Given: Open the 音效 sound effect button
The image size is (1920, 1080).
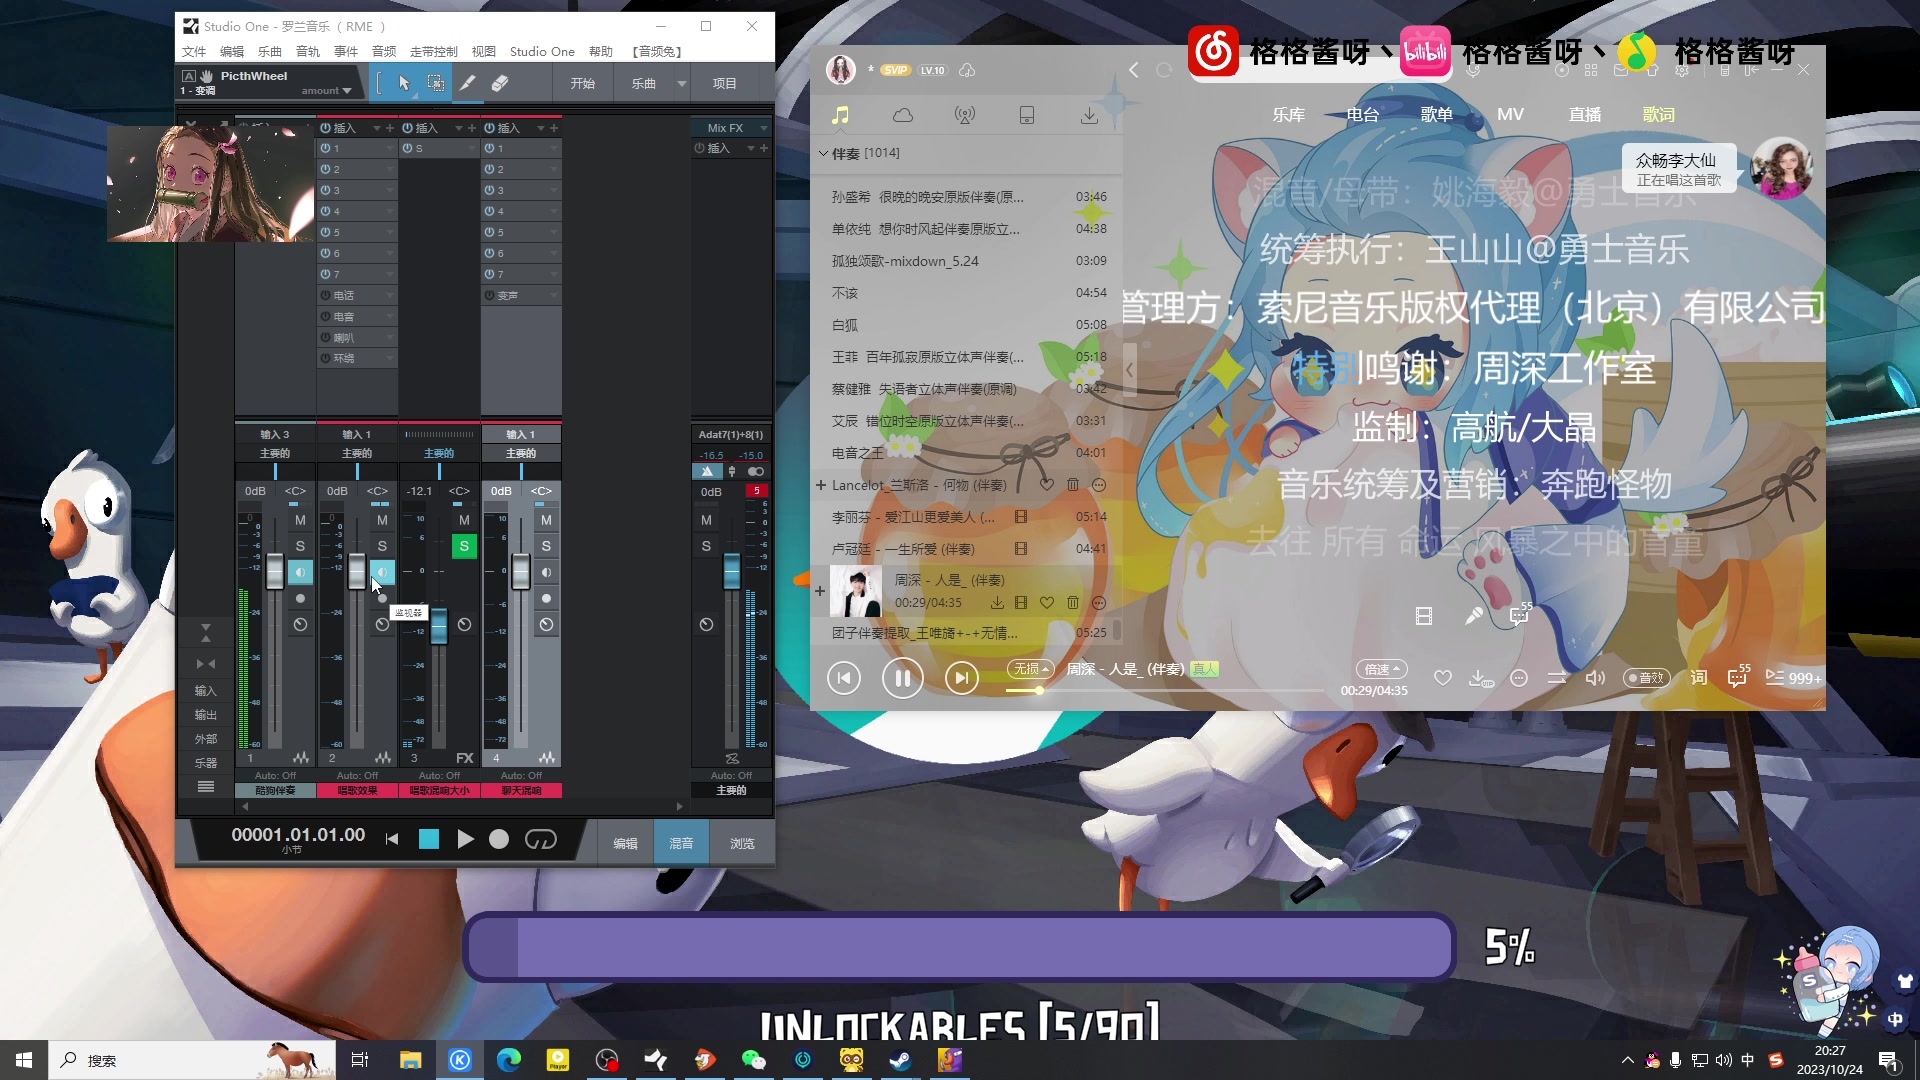Looking at the screenshot, I should 1646,678.
